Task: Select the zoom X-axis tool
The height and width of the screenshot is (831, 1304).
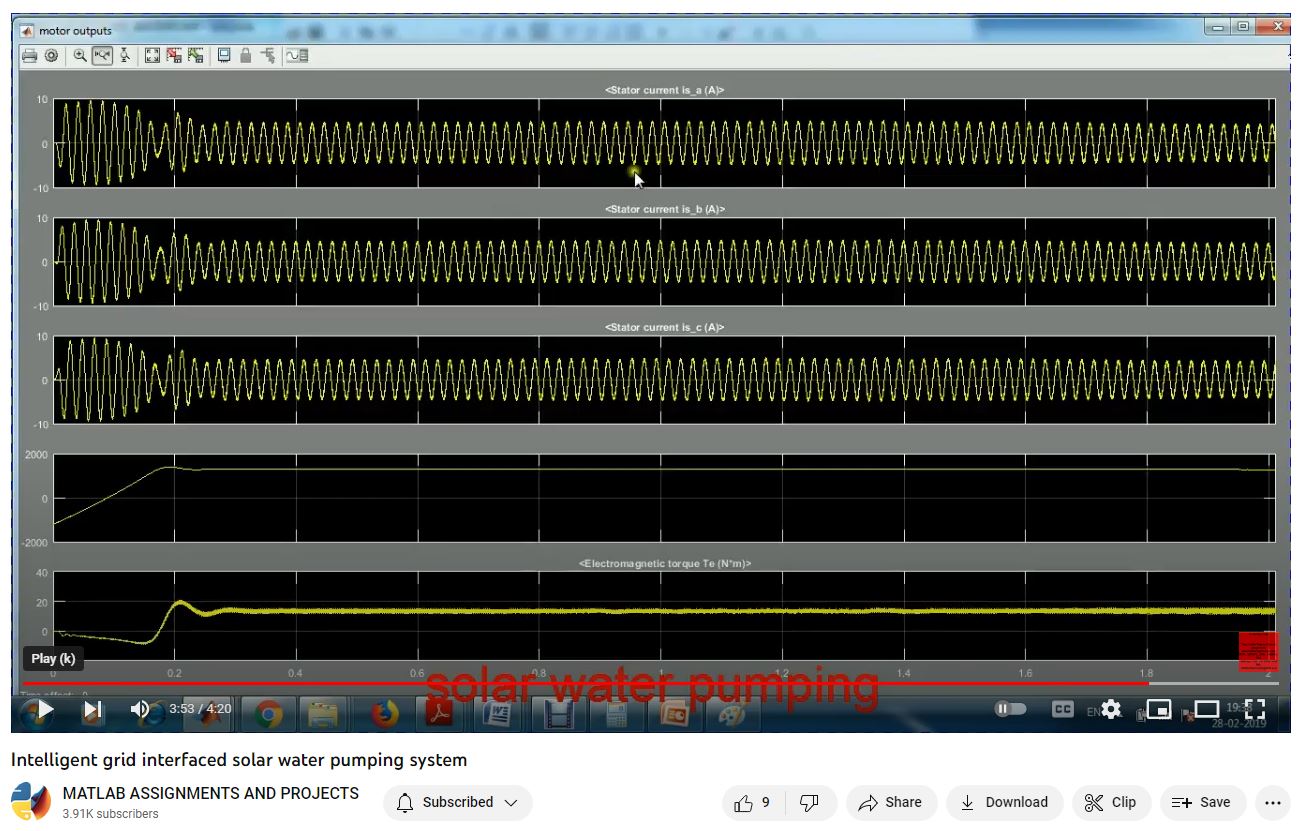Action: (102, 56)
